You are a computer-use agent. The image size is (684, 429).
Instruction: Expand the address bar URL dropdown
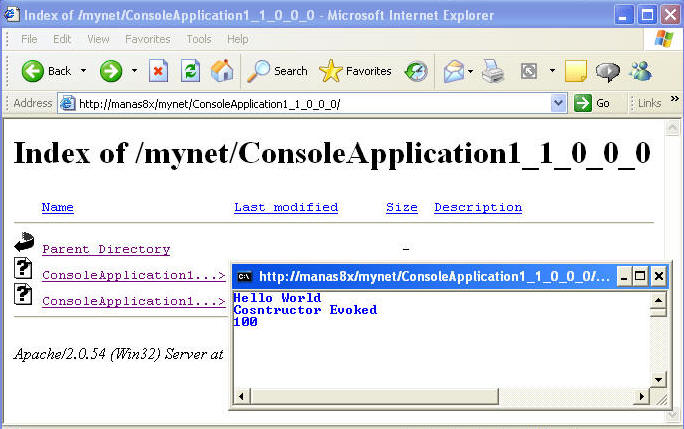[559, 103]
